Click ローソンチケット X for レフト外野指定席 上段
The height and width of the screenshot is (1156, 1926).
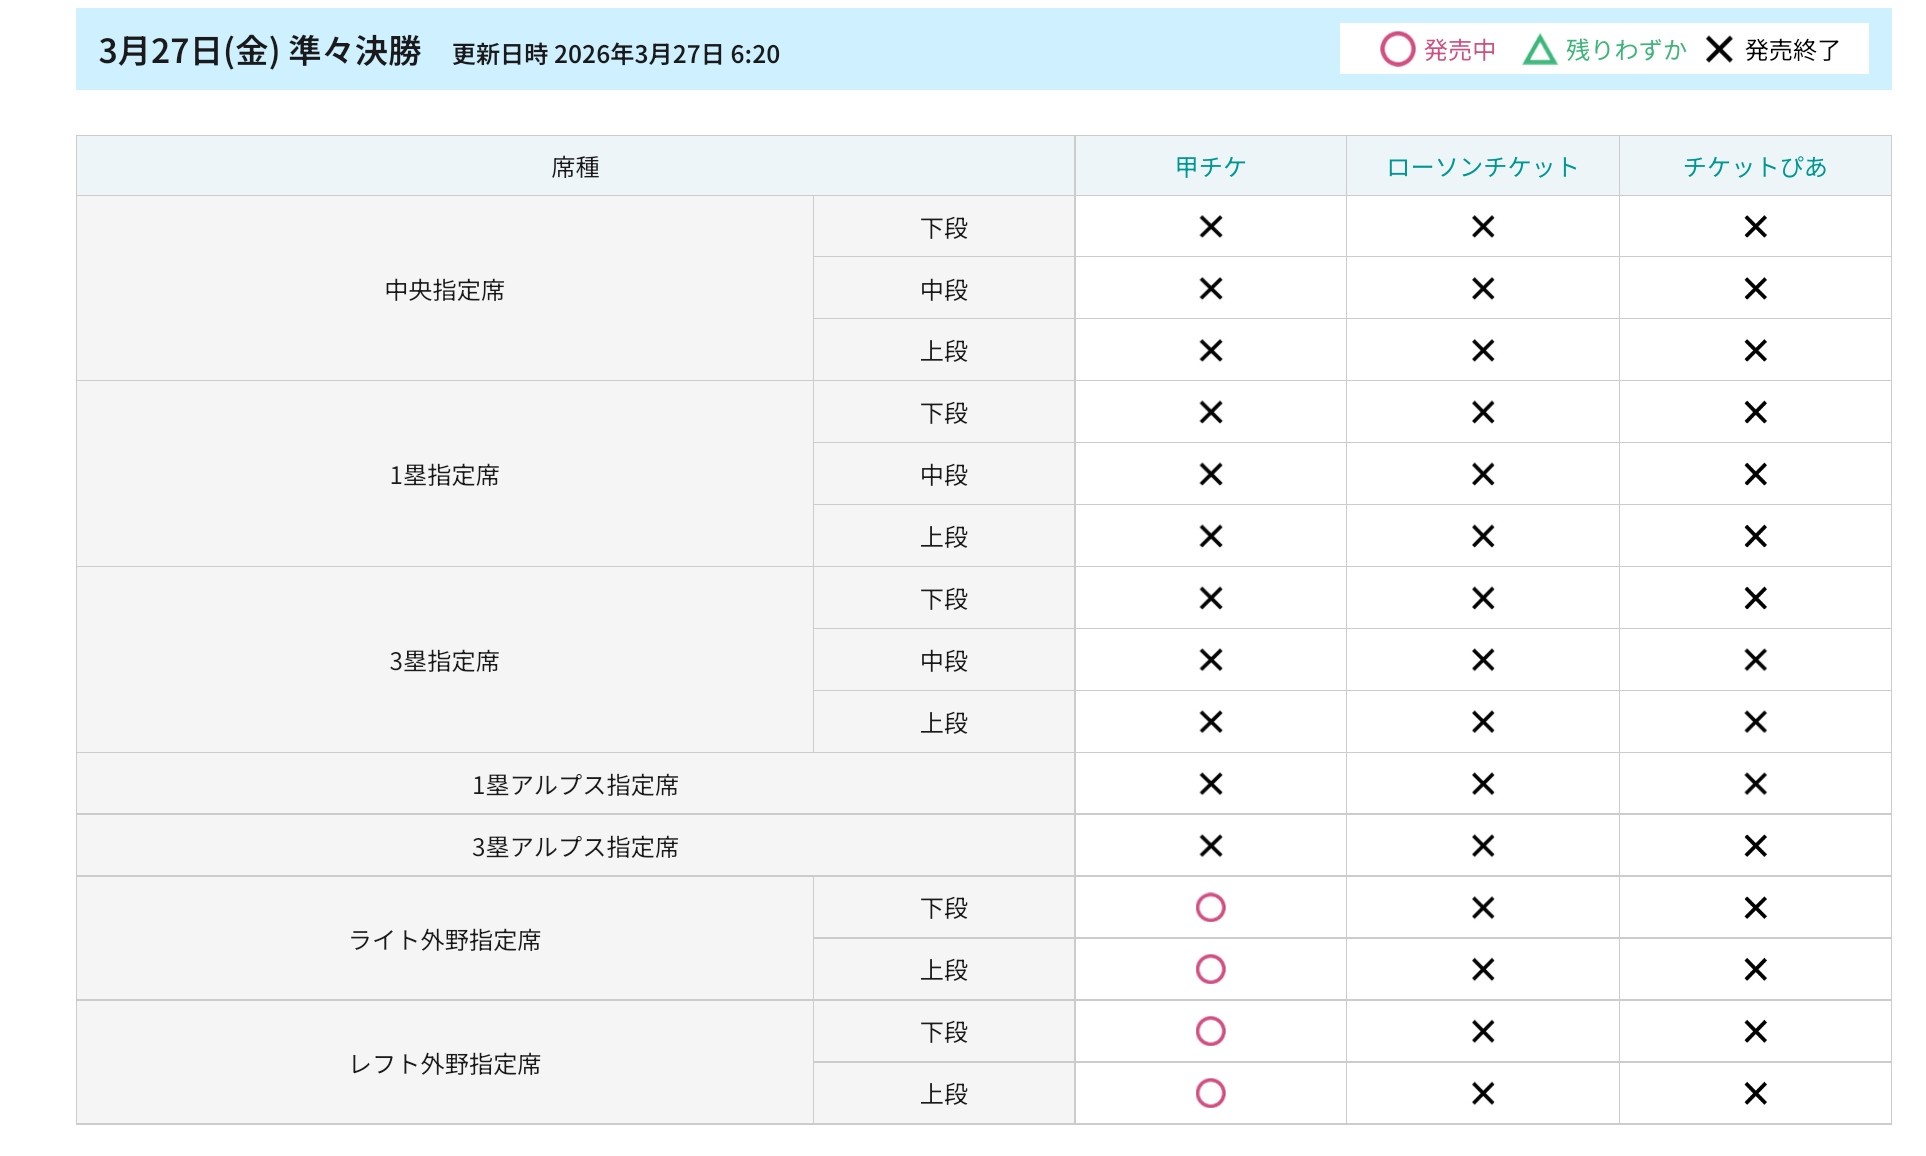point(1482,1093)
